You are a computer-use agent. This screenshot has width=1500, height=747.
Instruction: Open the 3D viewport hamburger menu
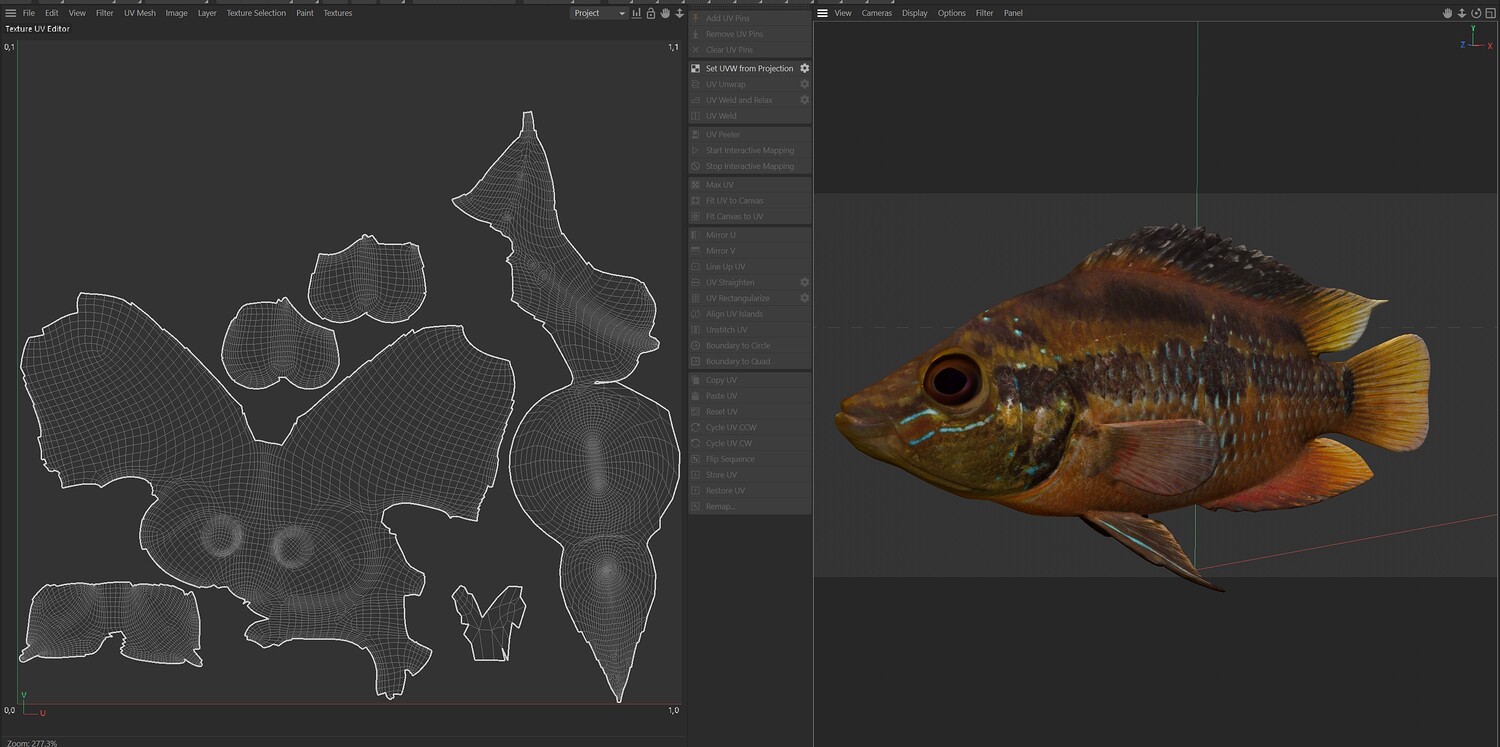[x=822, y=13]
